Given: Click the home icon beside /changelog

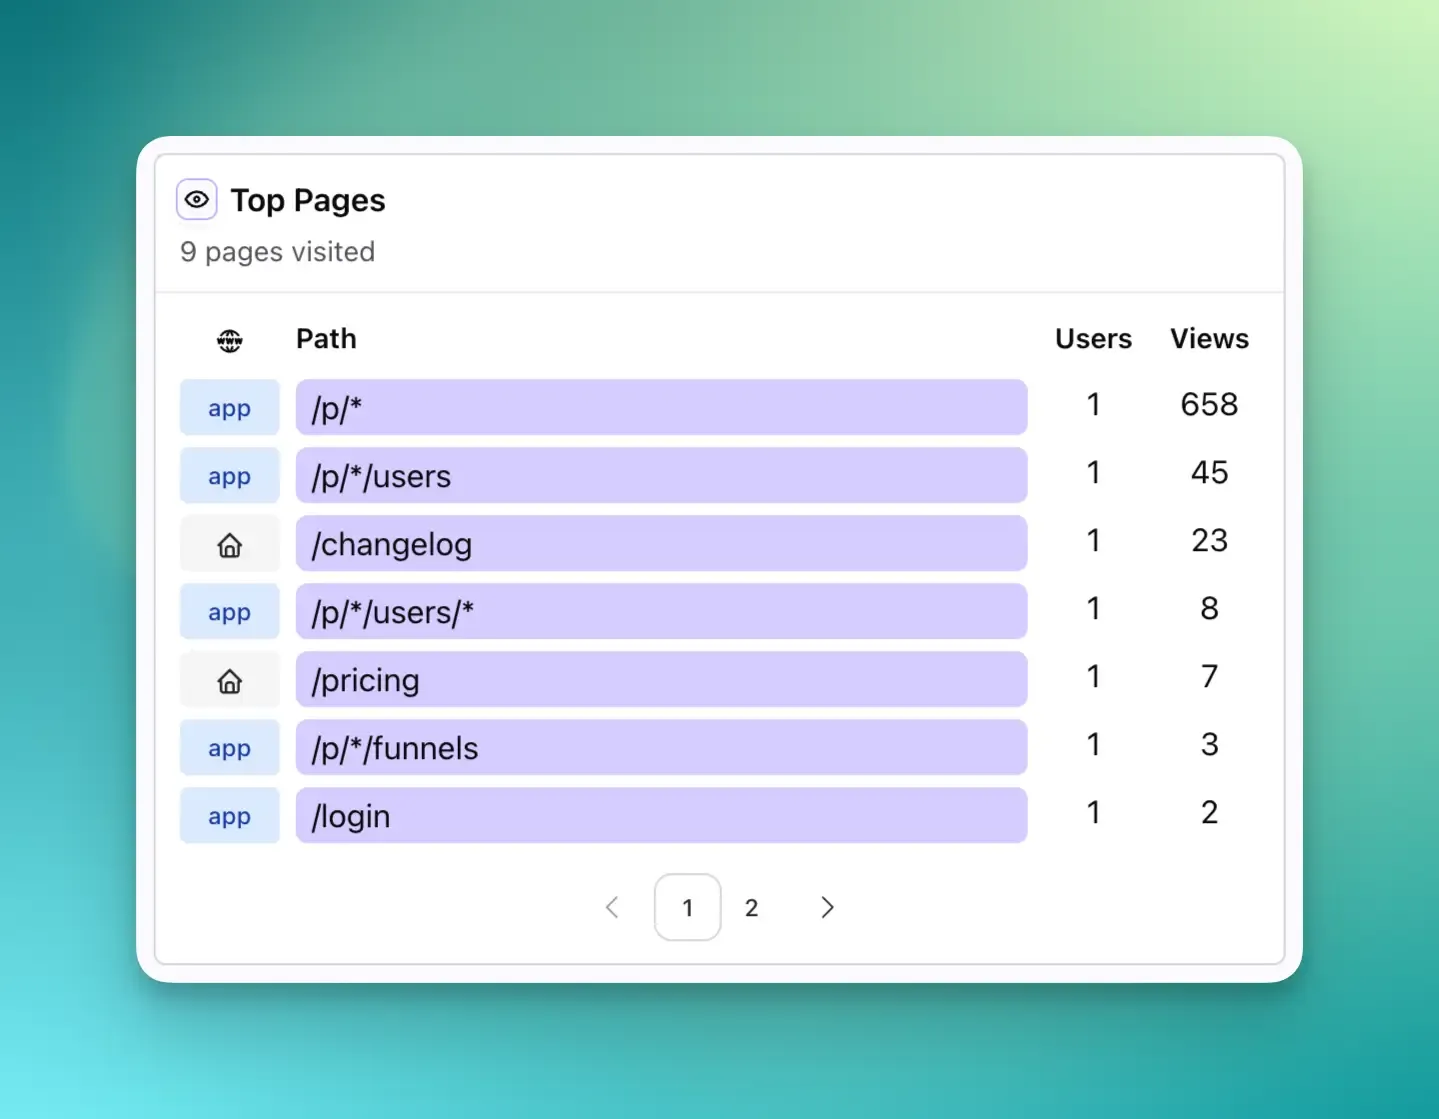Looking at the screenshot, I should pos(229,543).
